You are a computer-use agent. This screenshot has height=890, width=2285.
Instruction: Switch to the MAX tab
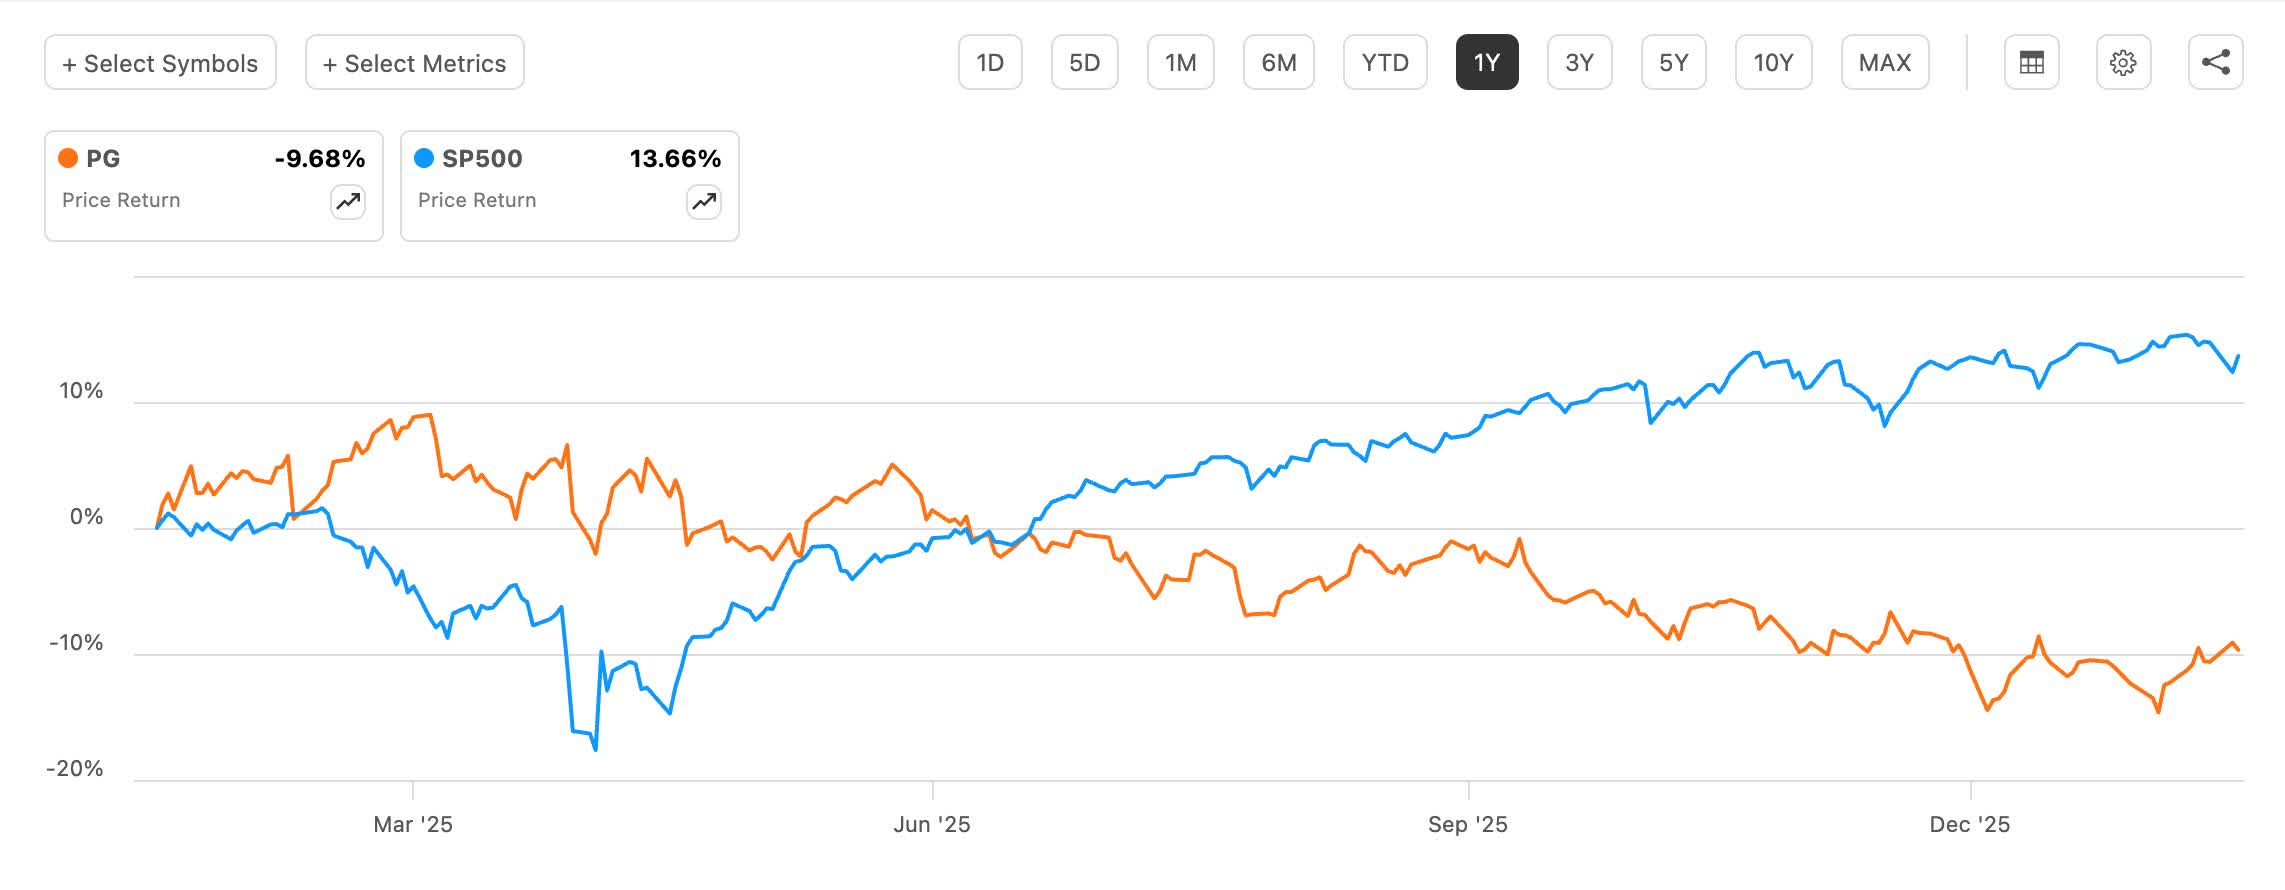(1884, 62)
